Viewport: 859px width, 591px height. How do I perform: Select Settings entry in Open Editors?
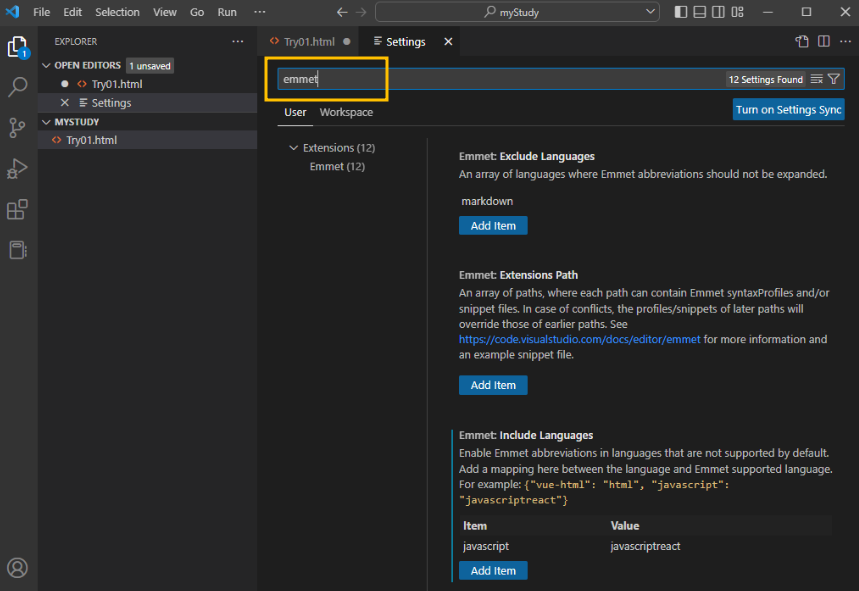(147, 102)
